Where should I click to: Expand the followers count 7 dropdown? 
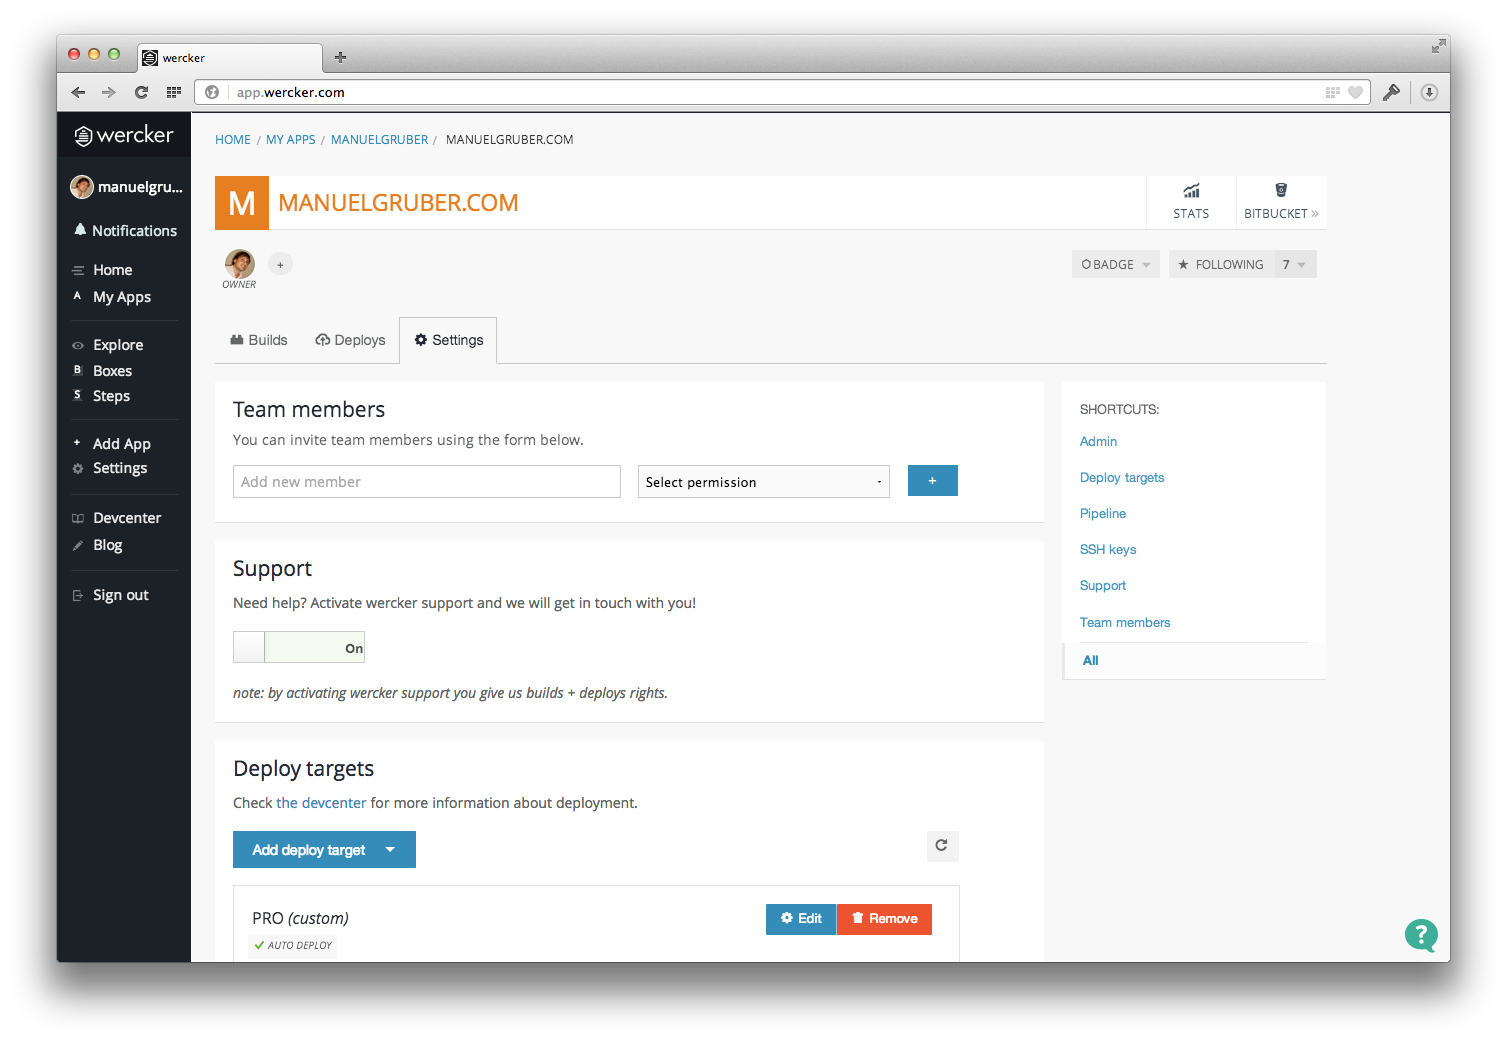(x=1295, y=264)
